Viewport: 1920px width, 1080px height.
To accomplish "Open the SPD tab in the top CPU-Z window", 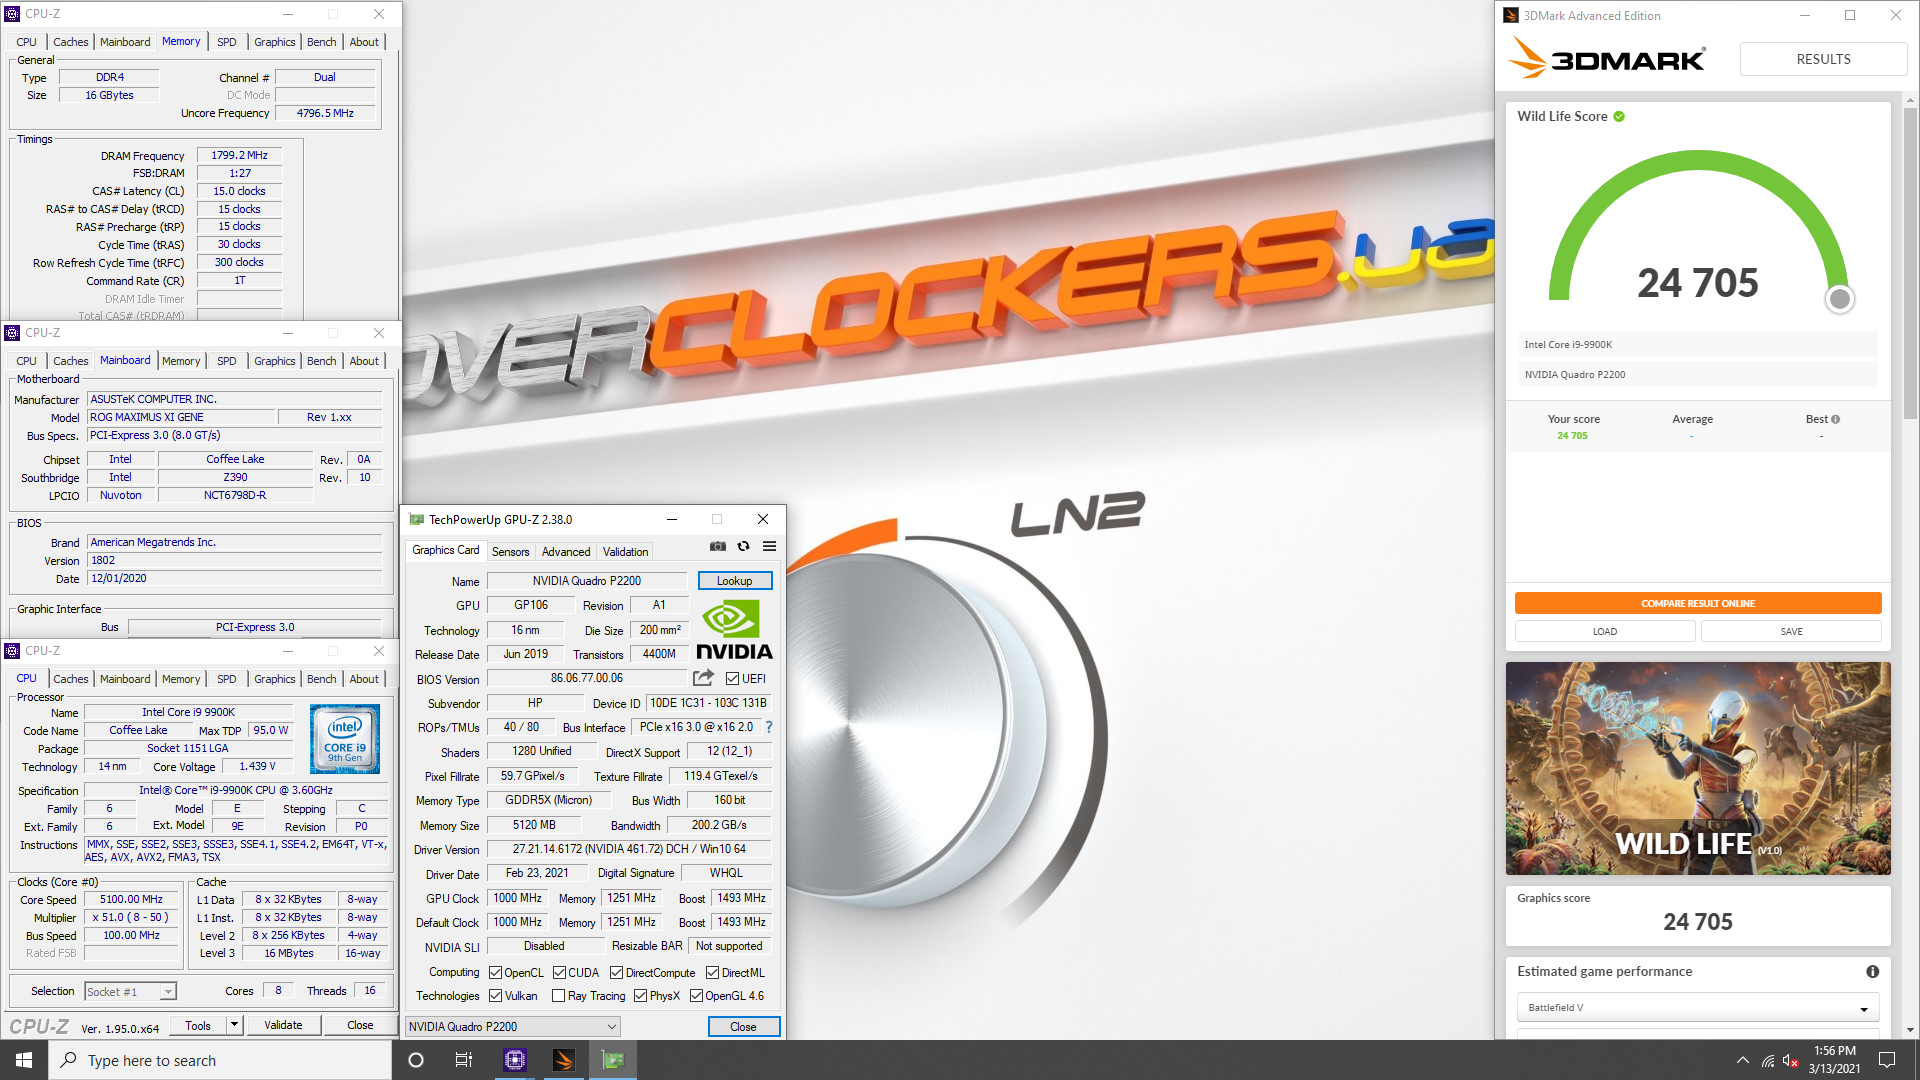I will [227, 42].
